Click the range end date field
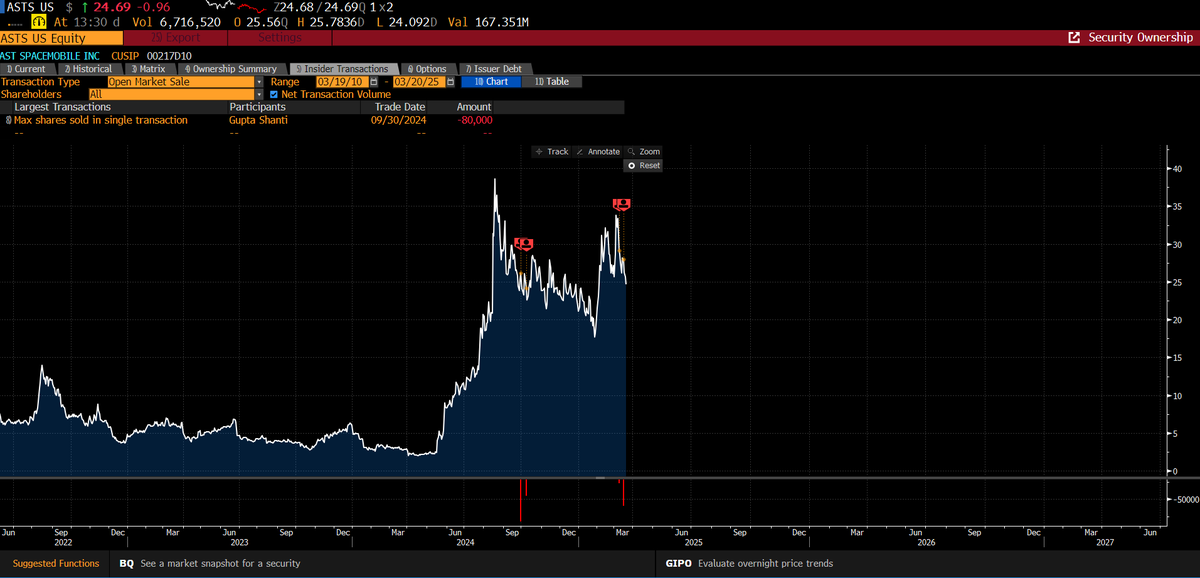The image size is (1200, 578). tap(419, 82)
